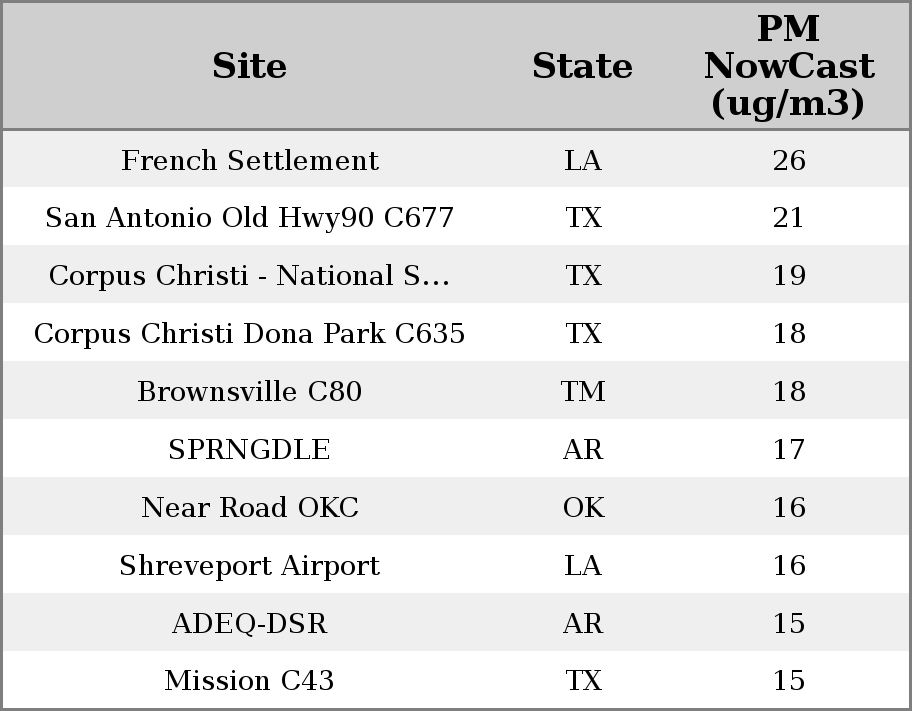Open the Near Road OKC site
The height and width of the screenshot is (711, 912).
[249, 507]
